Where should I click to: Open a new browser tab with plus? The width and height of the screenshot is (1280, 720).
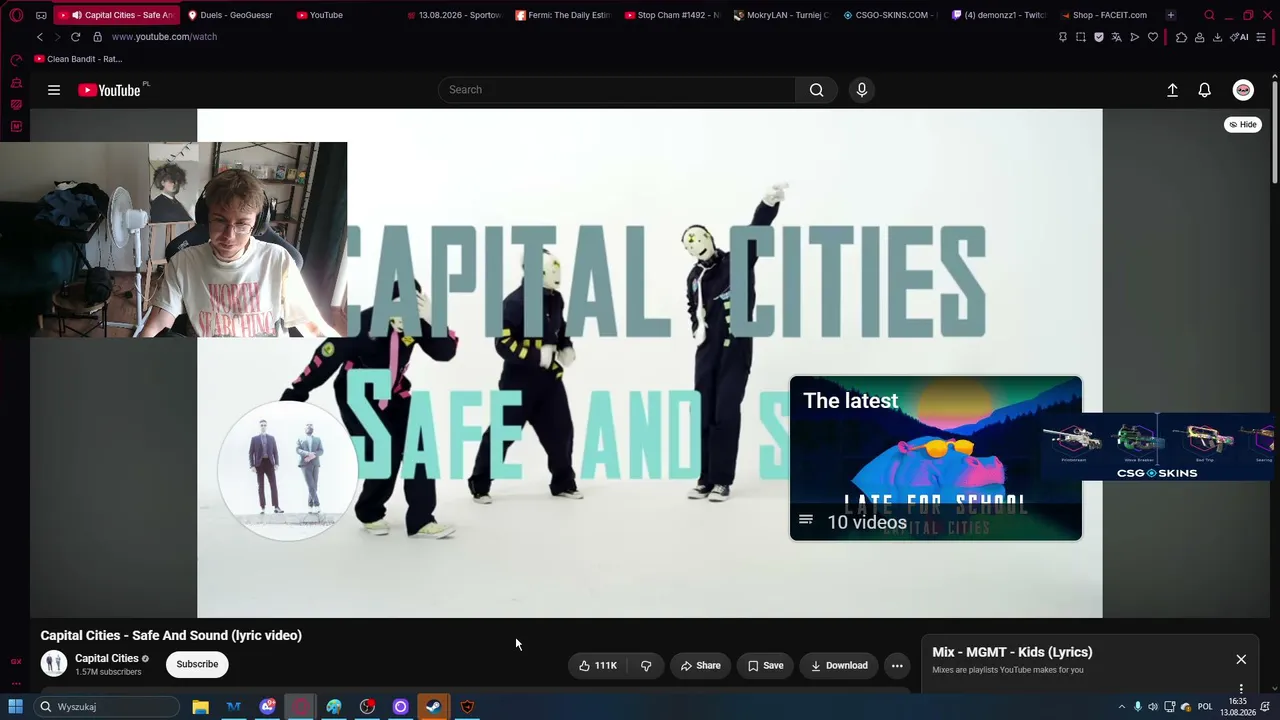pyautogui.click(x=1170, y=15)
